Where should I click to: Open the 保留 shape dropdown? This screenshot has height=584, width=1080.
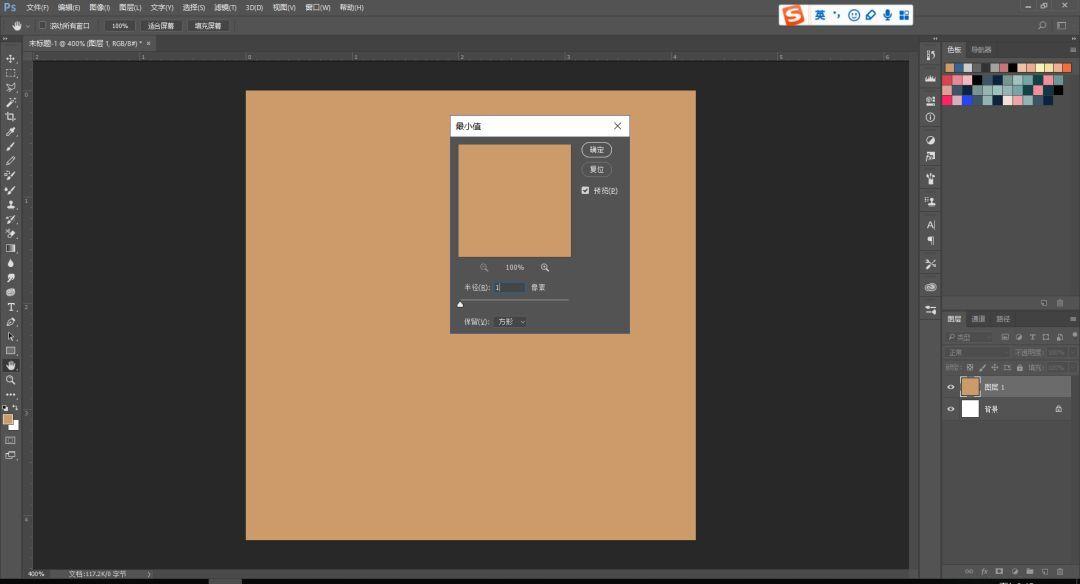(x=510, y=322)
